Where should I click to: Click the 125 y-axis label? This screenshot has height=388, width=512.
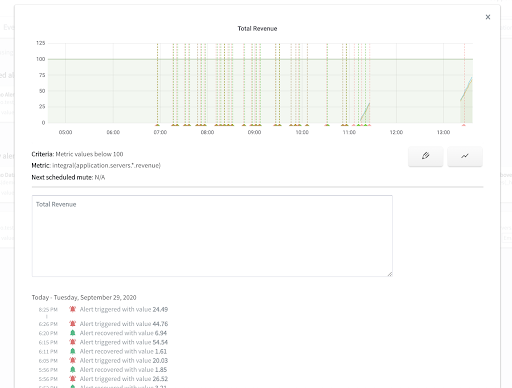(40, 43)
